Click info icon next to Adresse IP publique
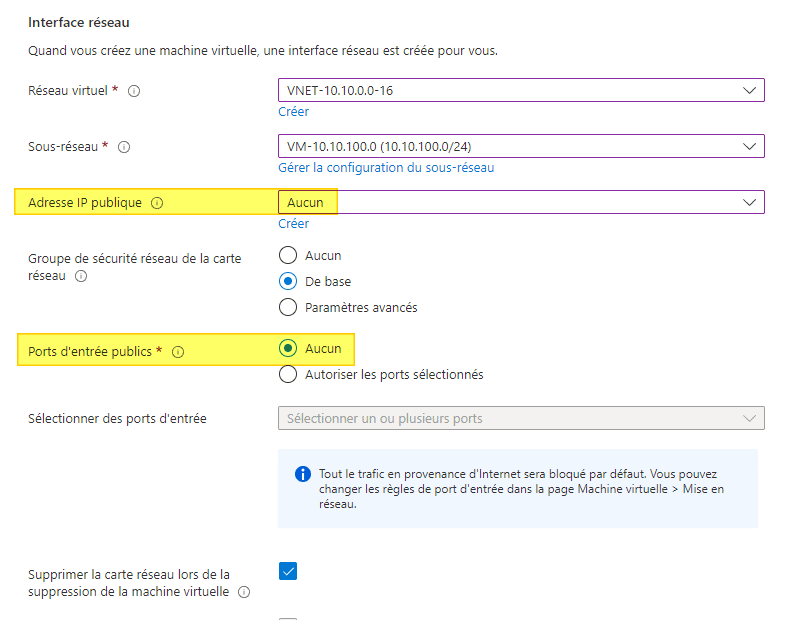 157,203
